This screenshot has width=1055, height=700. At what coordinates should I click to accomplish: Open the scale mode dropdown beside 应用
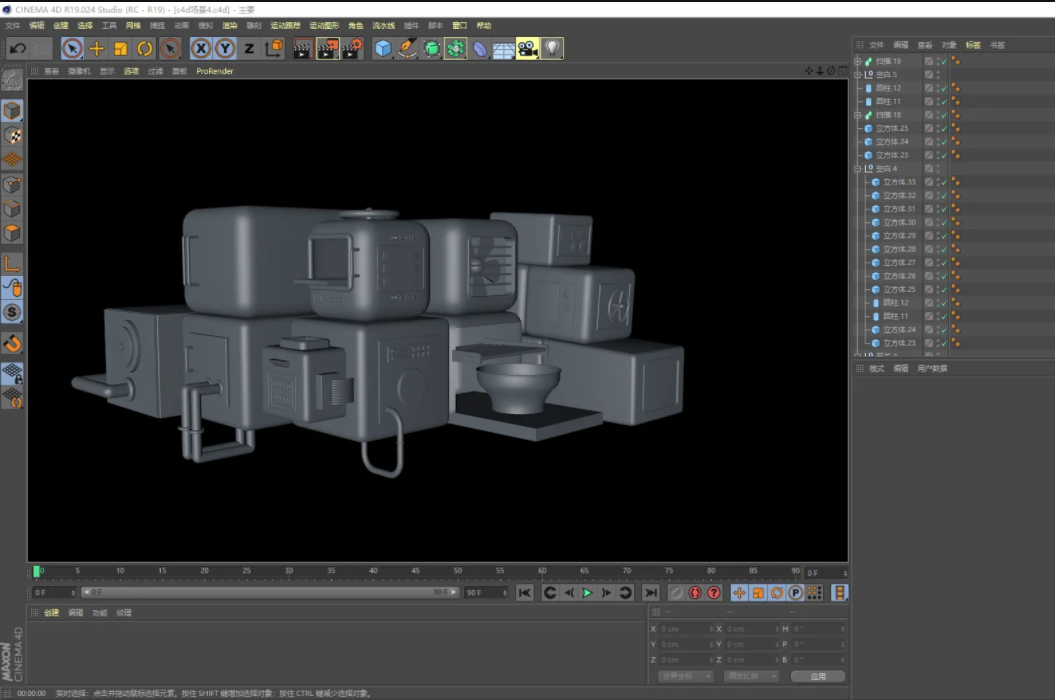click(751, 676)
